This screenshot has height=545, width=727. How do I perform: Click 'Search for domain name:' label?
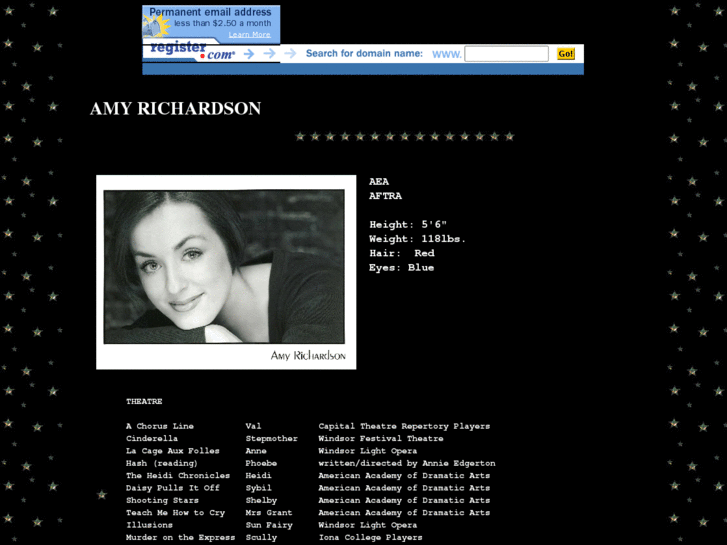click(x=364, y=53)
